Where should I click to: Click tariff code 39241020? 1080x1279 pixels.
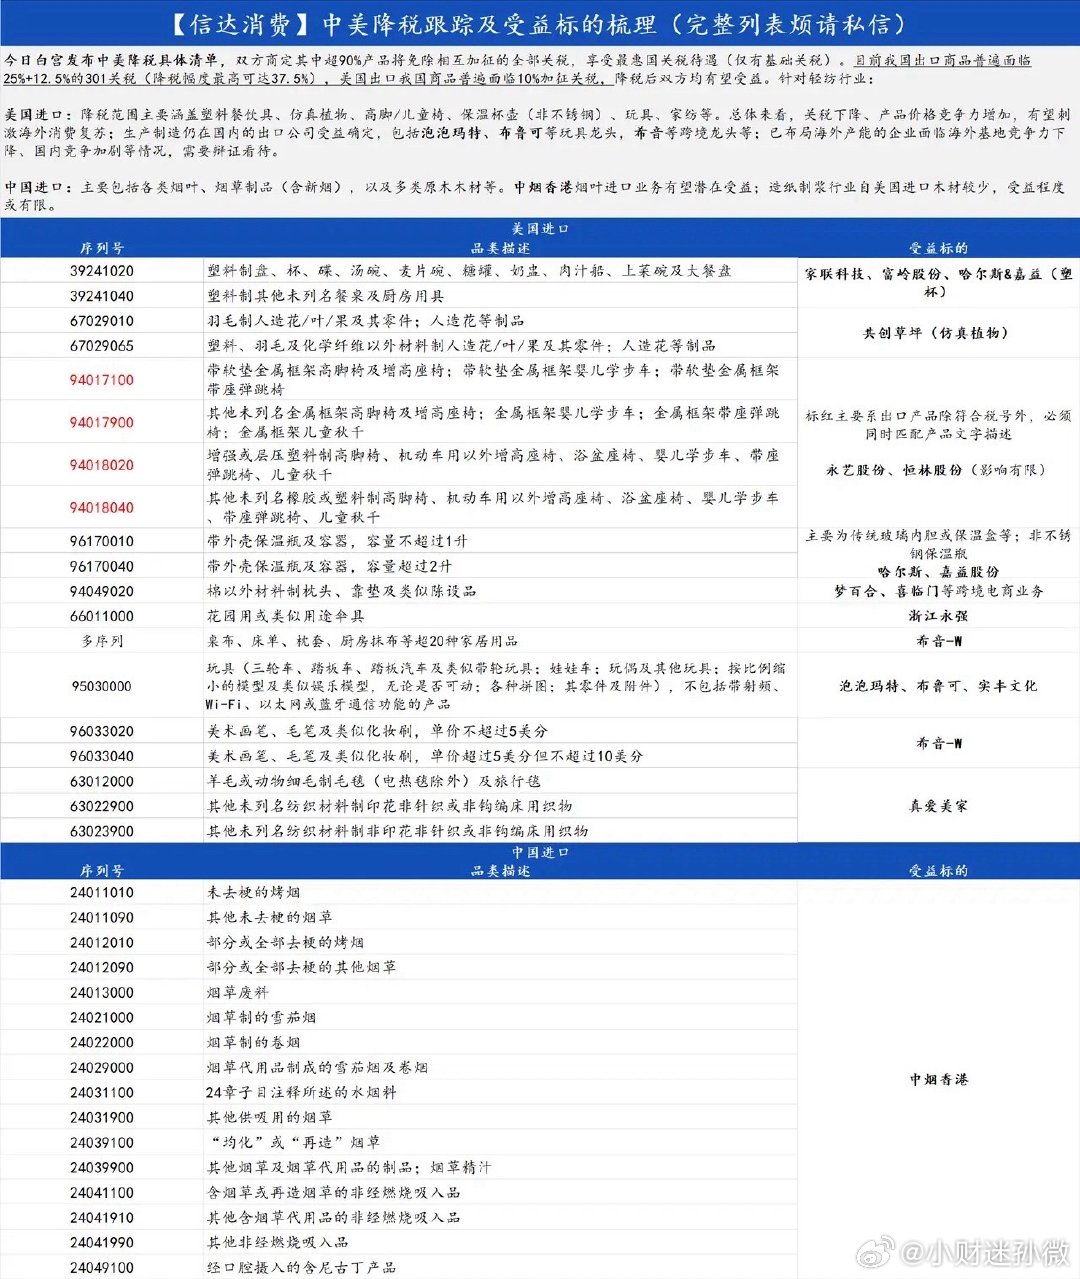pyautogui.click(x=102, y=271)
